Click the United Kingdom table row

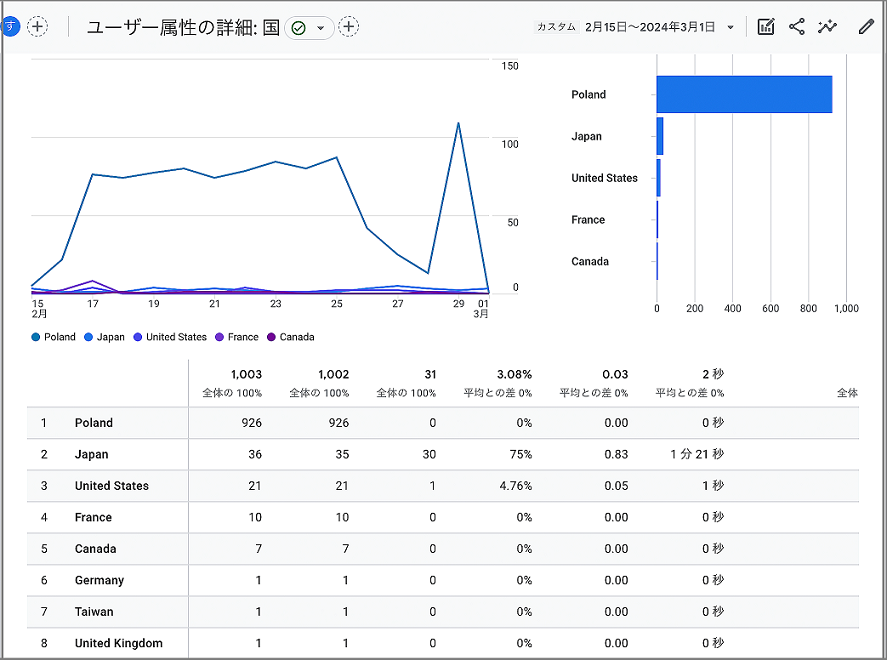pyautogui.click(x=118, y=643)
